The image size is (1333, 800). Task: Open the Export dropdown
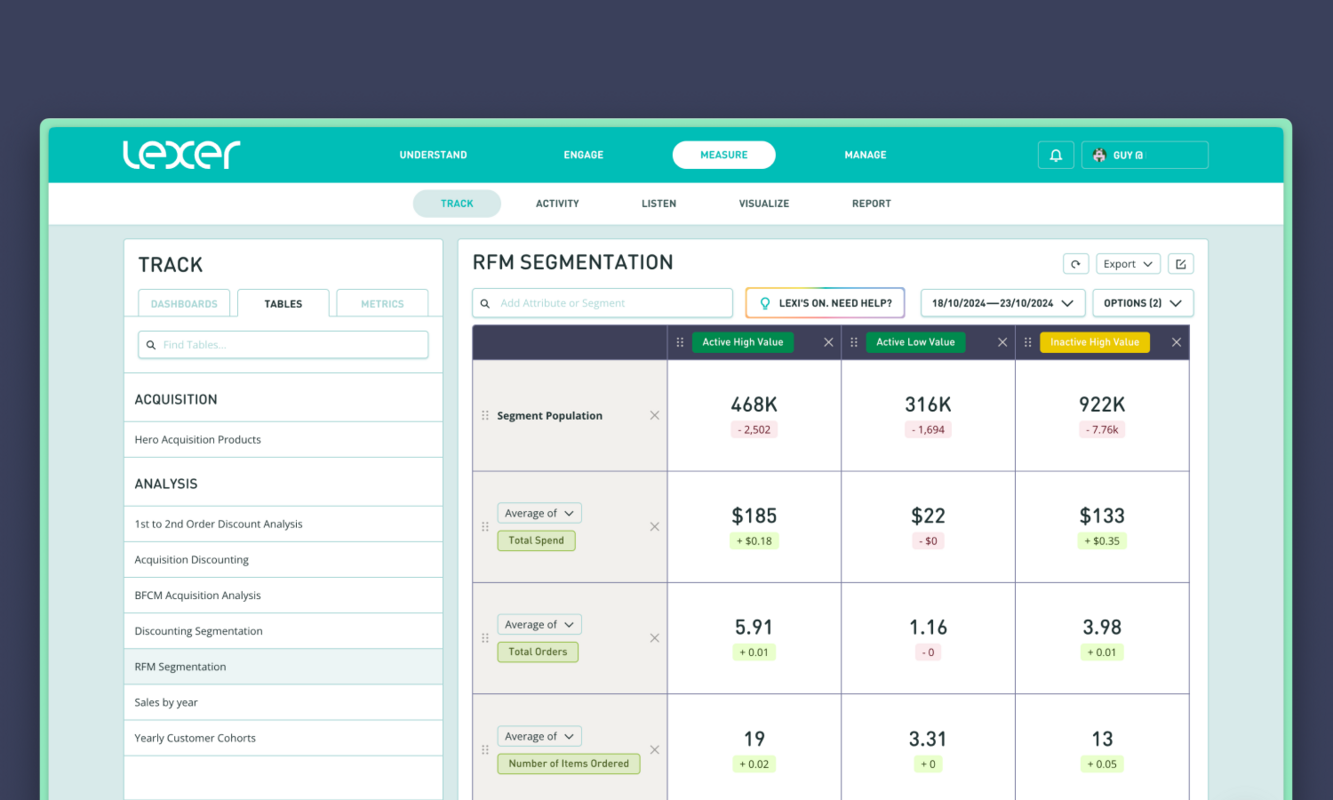[1128, 263]
